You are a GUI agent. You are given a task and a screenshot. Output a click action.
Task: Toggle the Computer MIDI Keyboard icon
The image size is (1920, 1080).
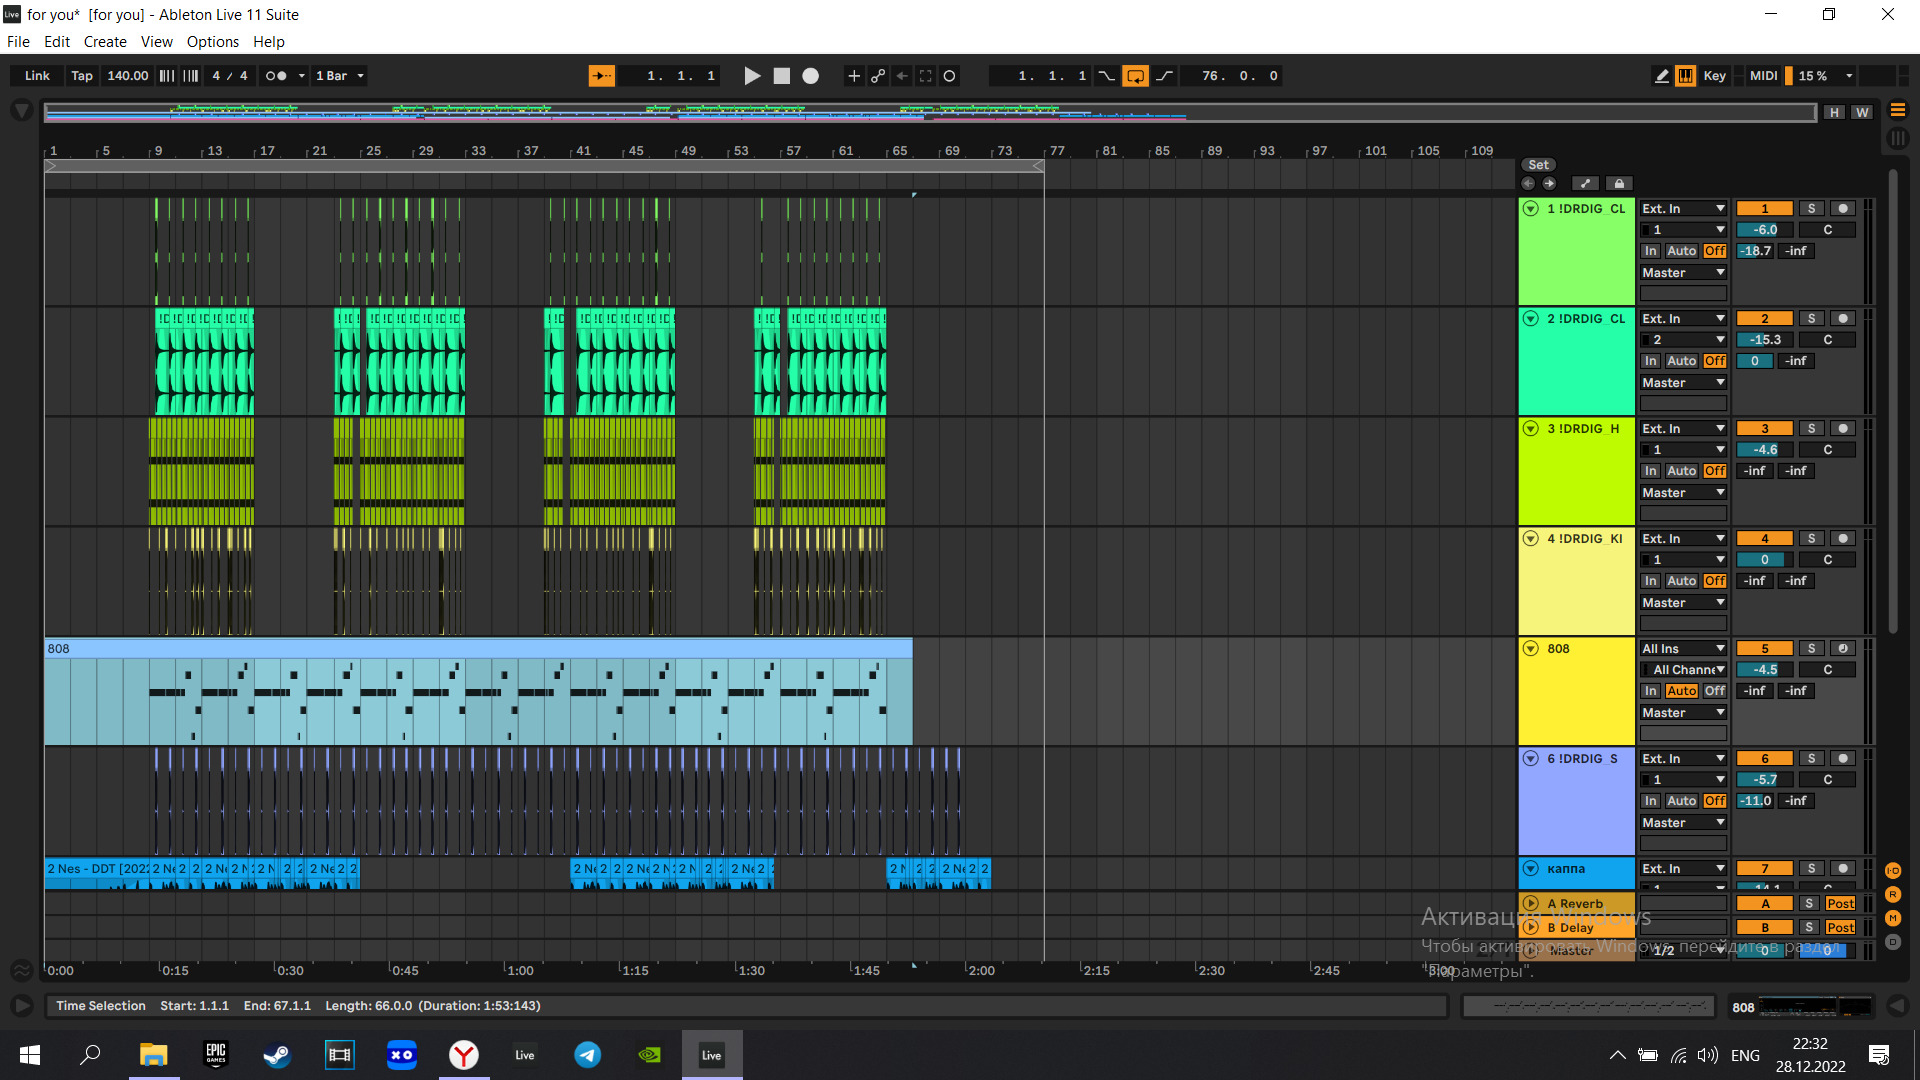(1686, 76)
